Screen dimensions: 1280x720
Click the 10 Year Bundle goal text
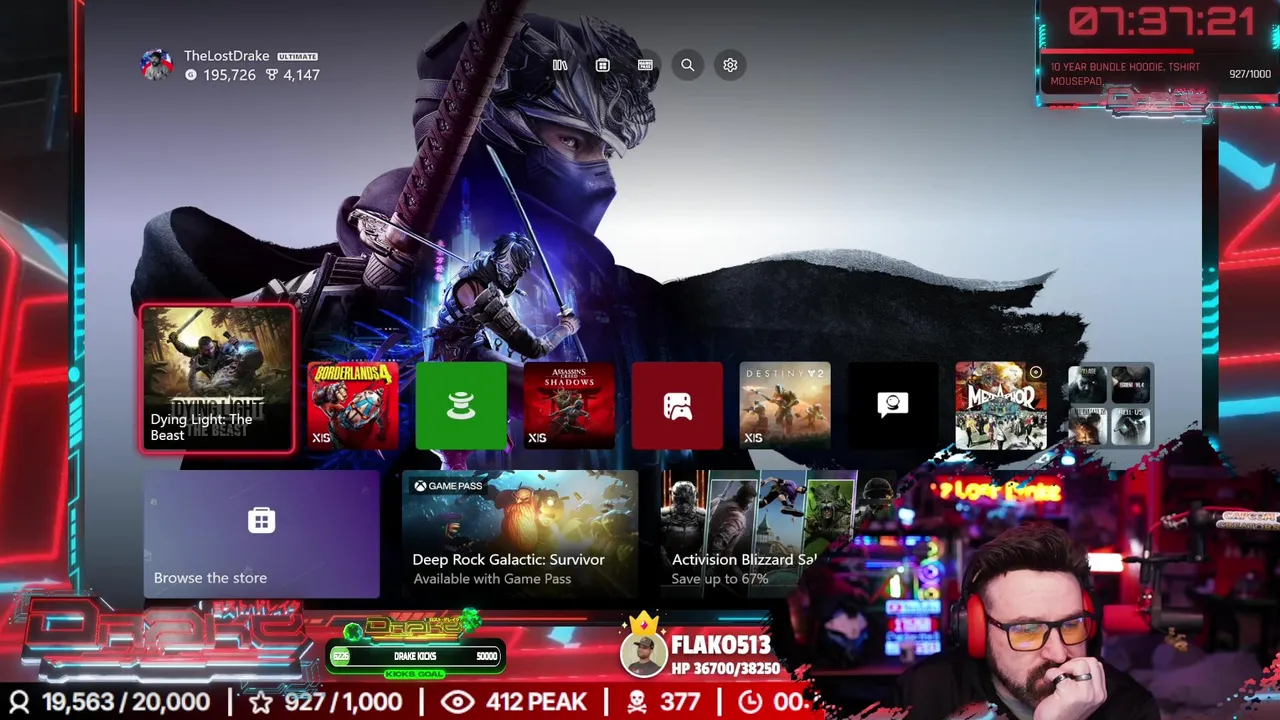[1125, 74]
